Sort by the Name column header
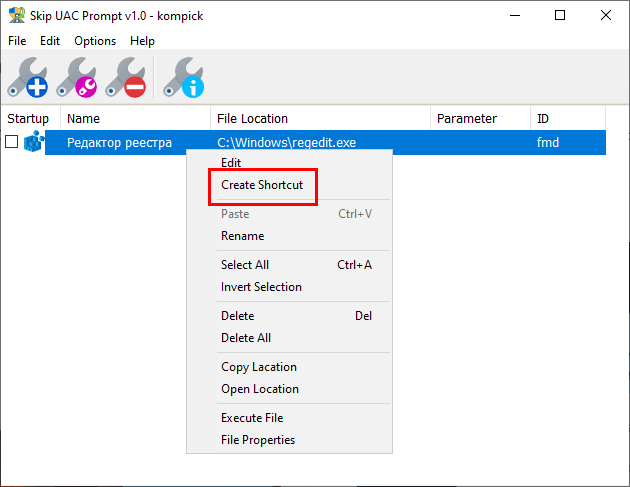 click(x=135, y=119)
